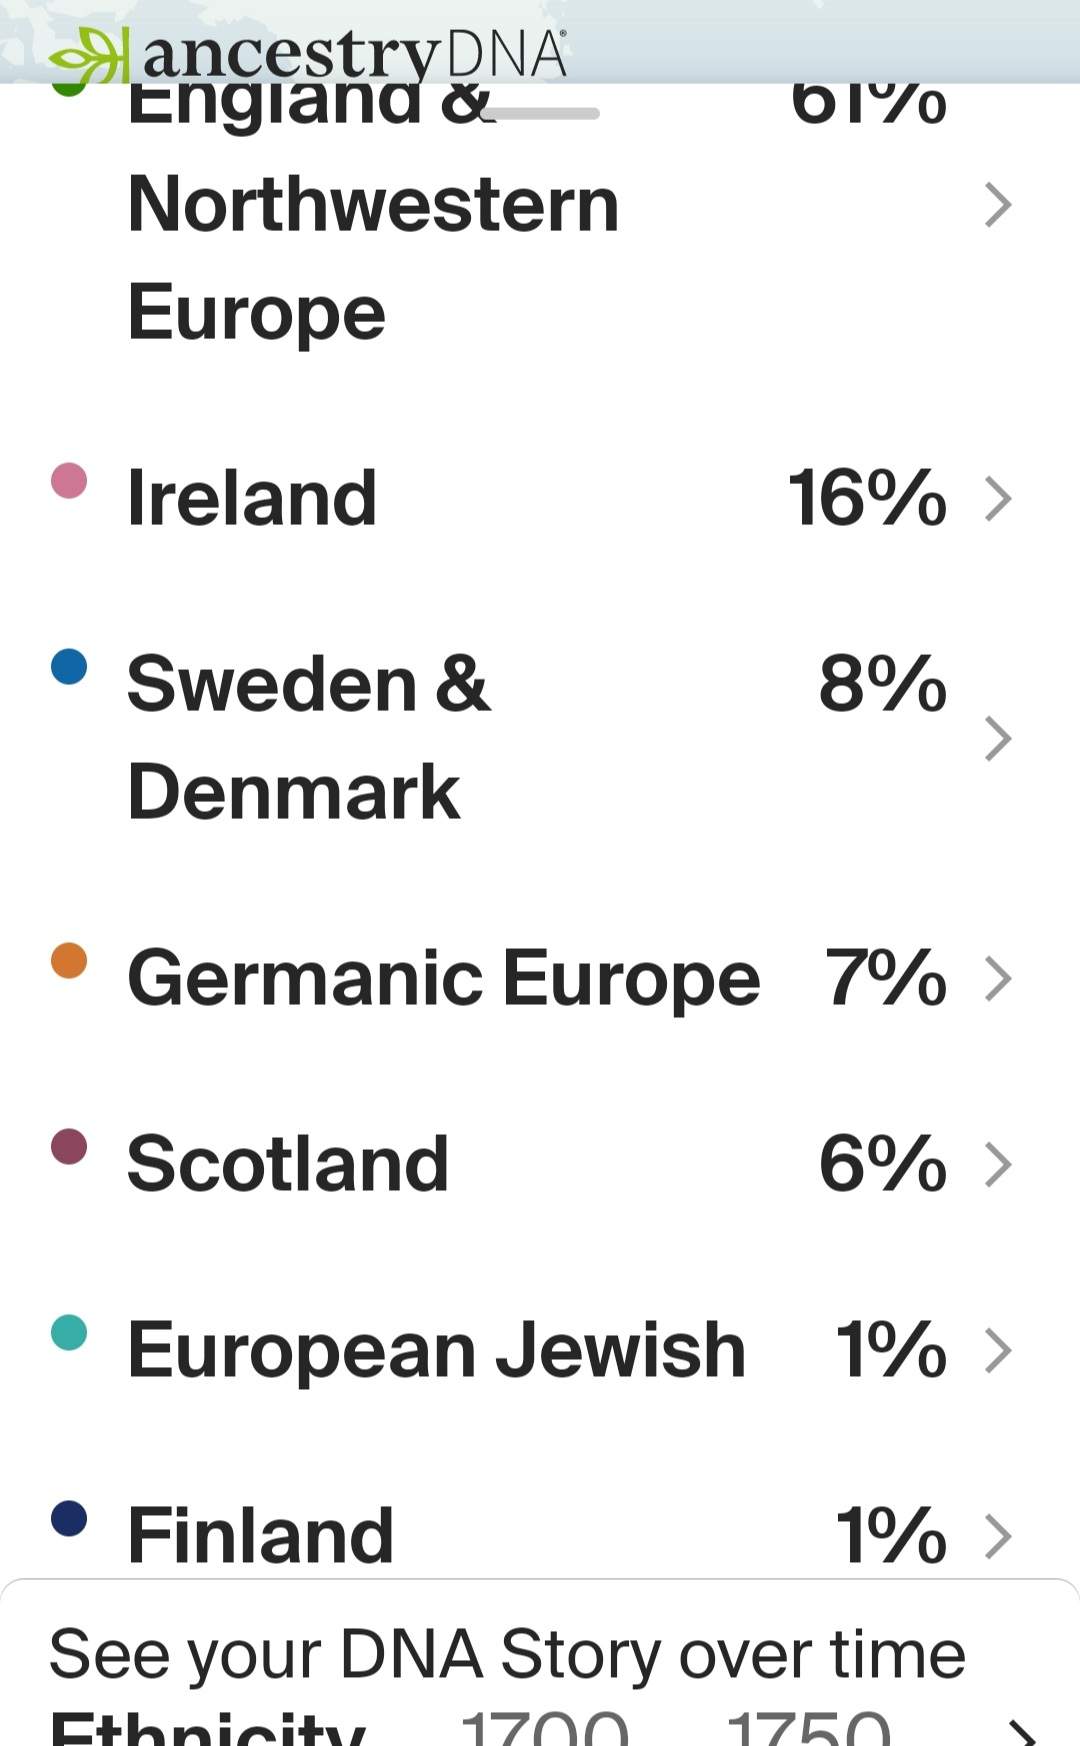Expand Germanic Europe chevron arrow
This screenshot has width=1080, height=1746.
click(x=998, y=978)
